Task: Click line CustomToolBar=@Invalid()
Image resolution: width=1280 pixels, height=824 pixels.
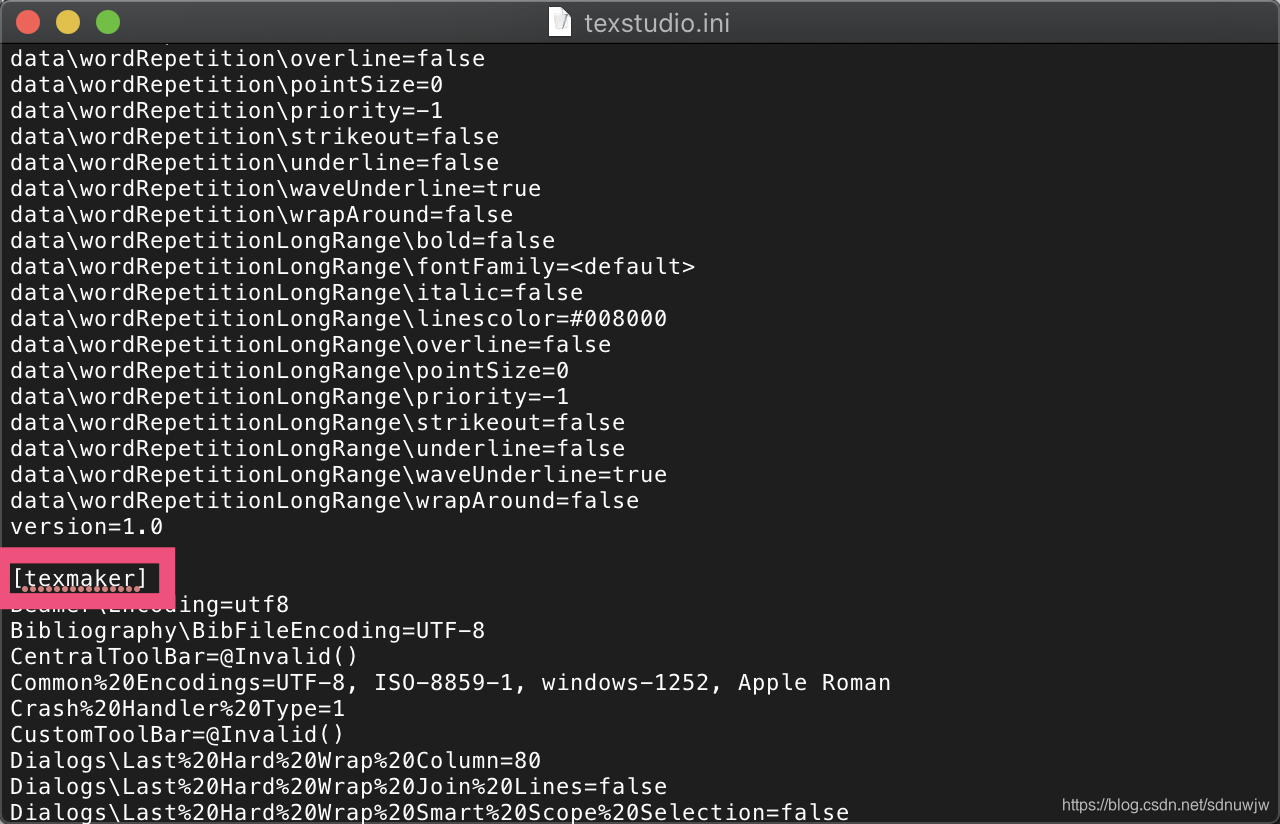Action: 177,735
